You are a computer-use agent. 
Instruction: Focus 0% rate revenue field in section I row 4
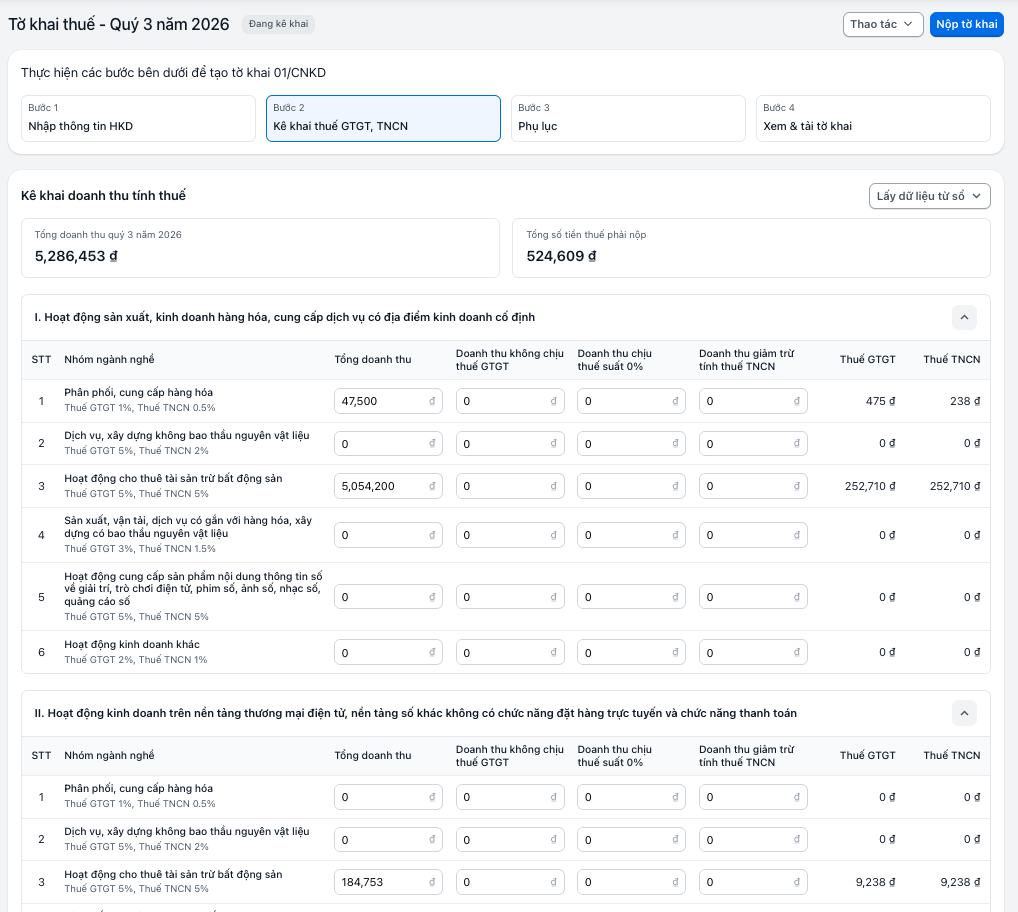pos(631,535)
